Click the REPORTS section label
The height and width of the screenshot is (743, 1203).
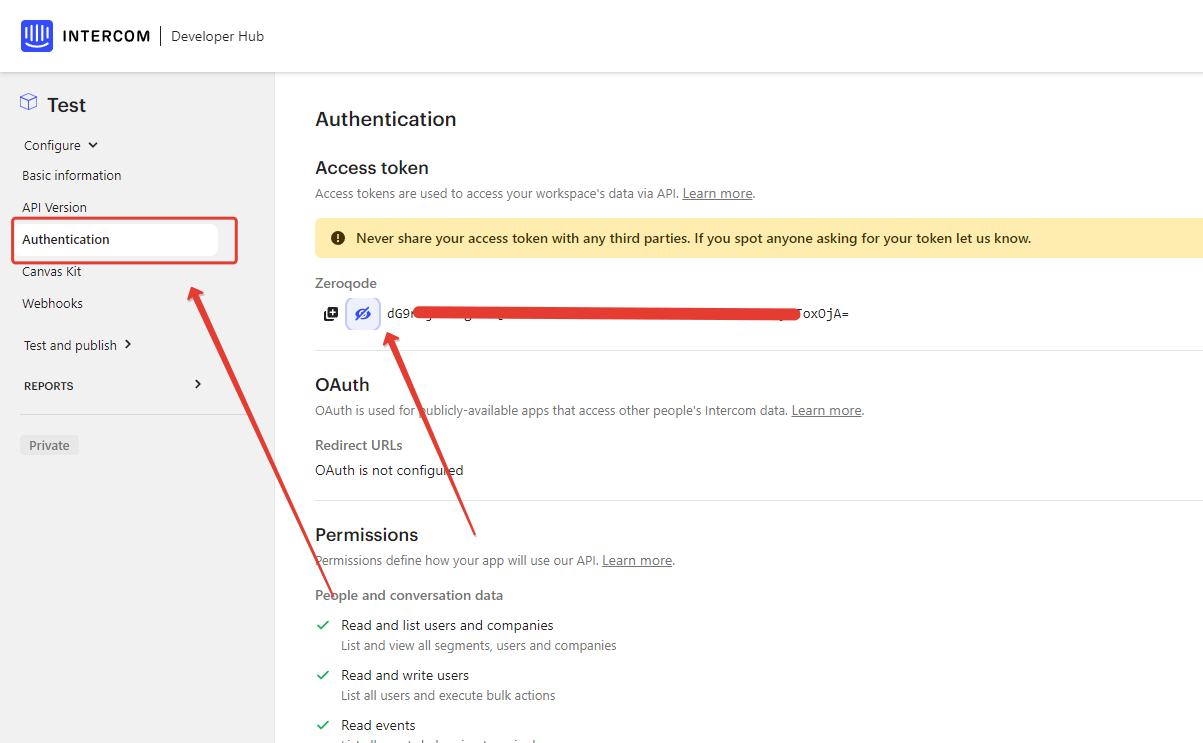pyautogui.click(x=49, y=386)
